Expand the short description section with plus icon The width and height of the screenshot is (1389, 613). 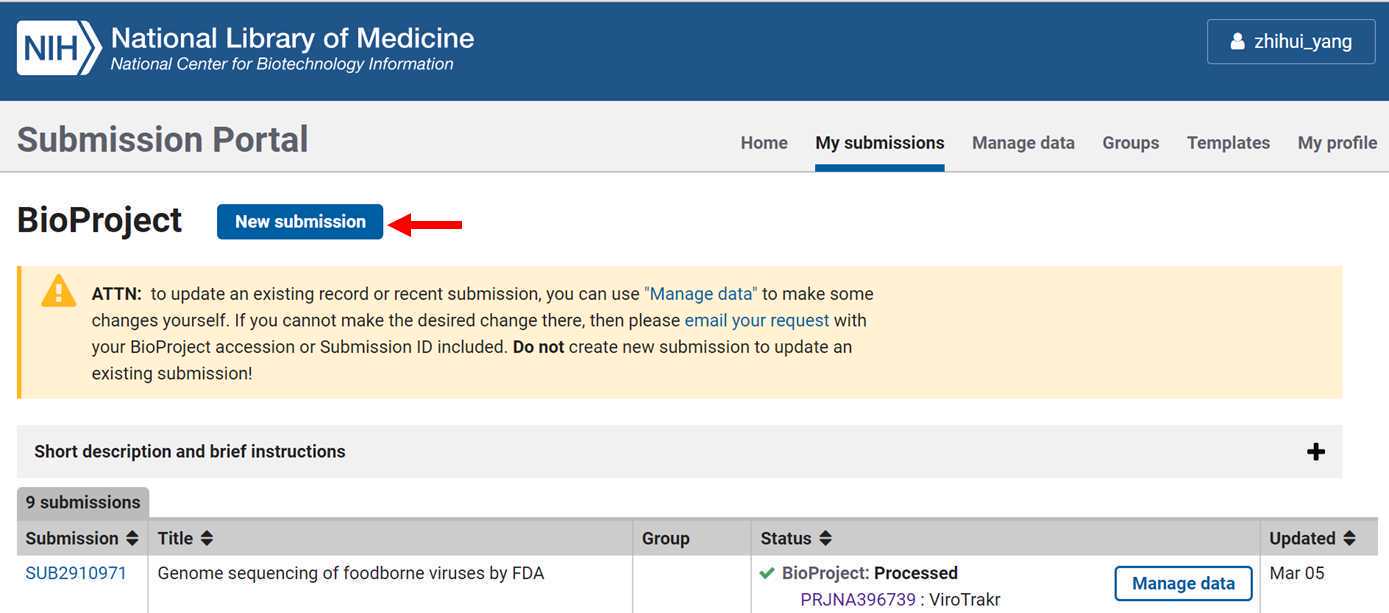[1316, 452]
